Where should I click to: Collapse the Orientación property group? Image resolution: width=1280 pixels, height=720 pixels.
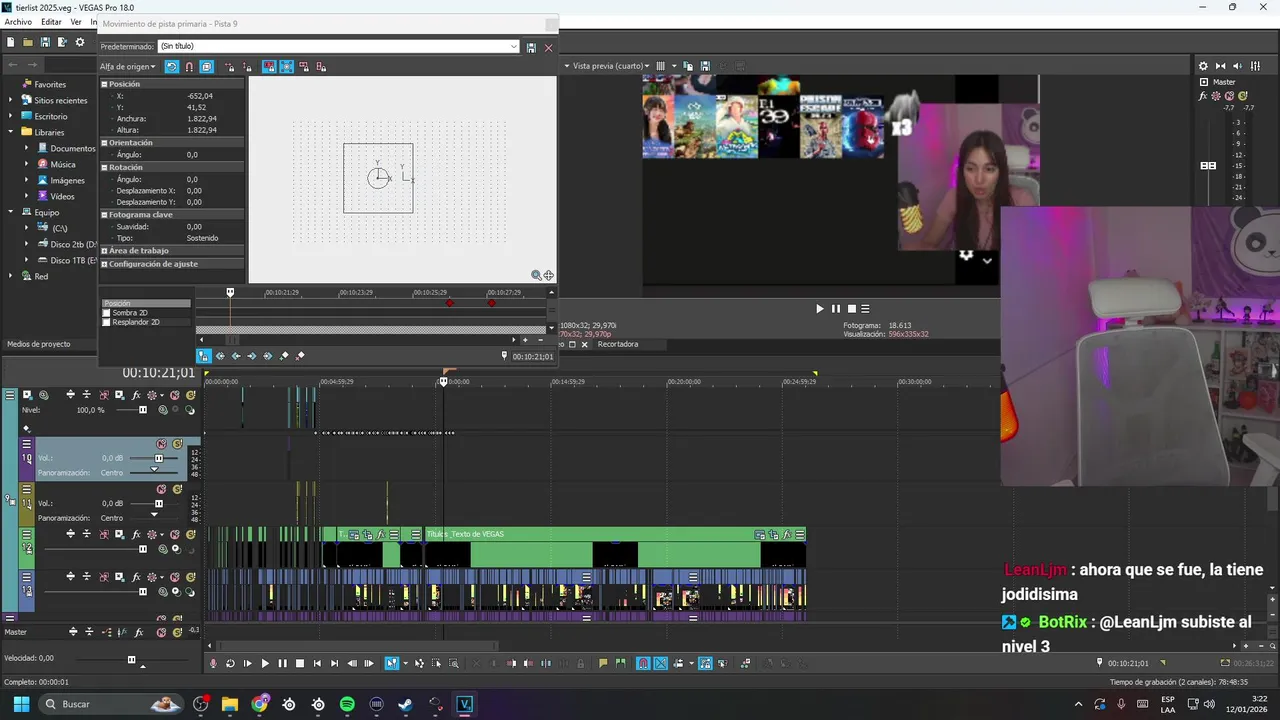[104, 143]
